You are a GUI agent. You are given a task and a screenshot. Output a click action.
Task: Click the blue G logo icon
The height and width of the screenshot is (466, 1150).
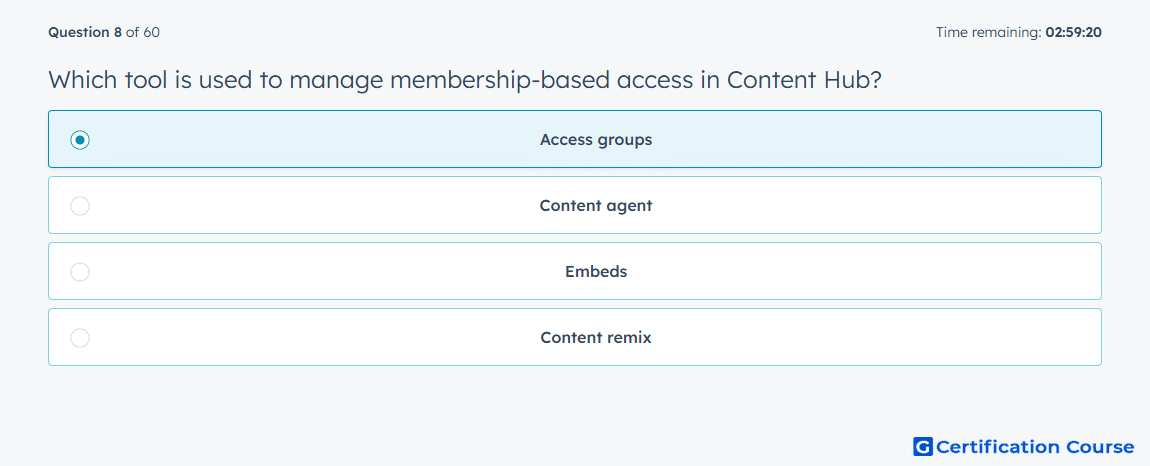point(923,446)
